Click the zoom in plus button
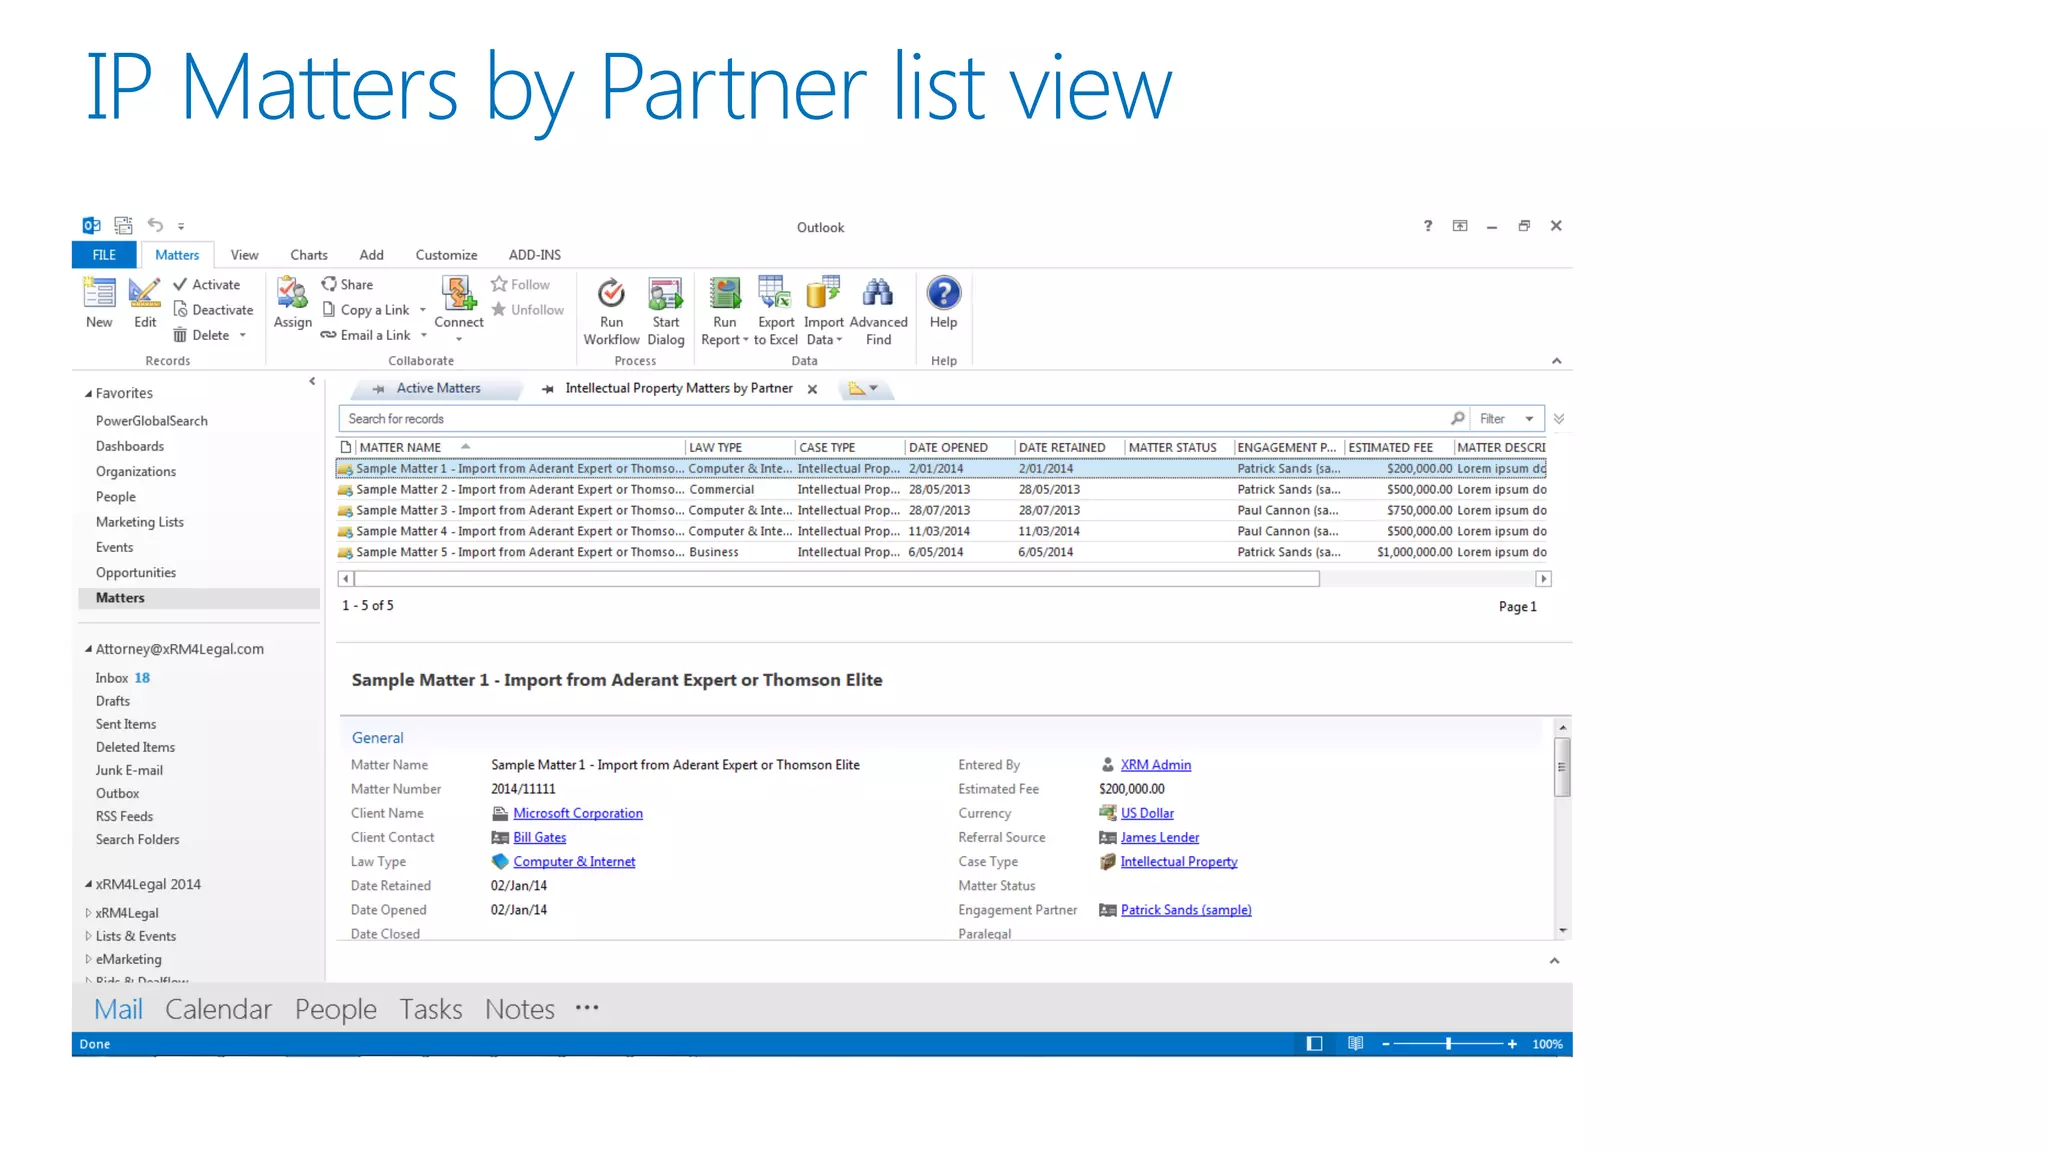This screenshot has height=1152, width=2048. (1512, 1044)
